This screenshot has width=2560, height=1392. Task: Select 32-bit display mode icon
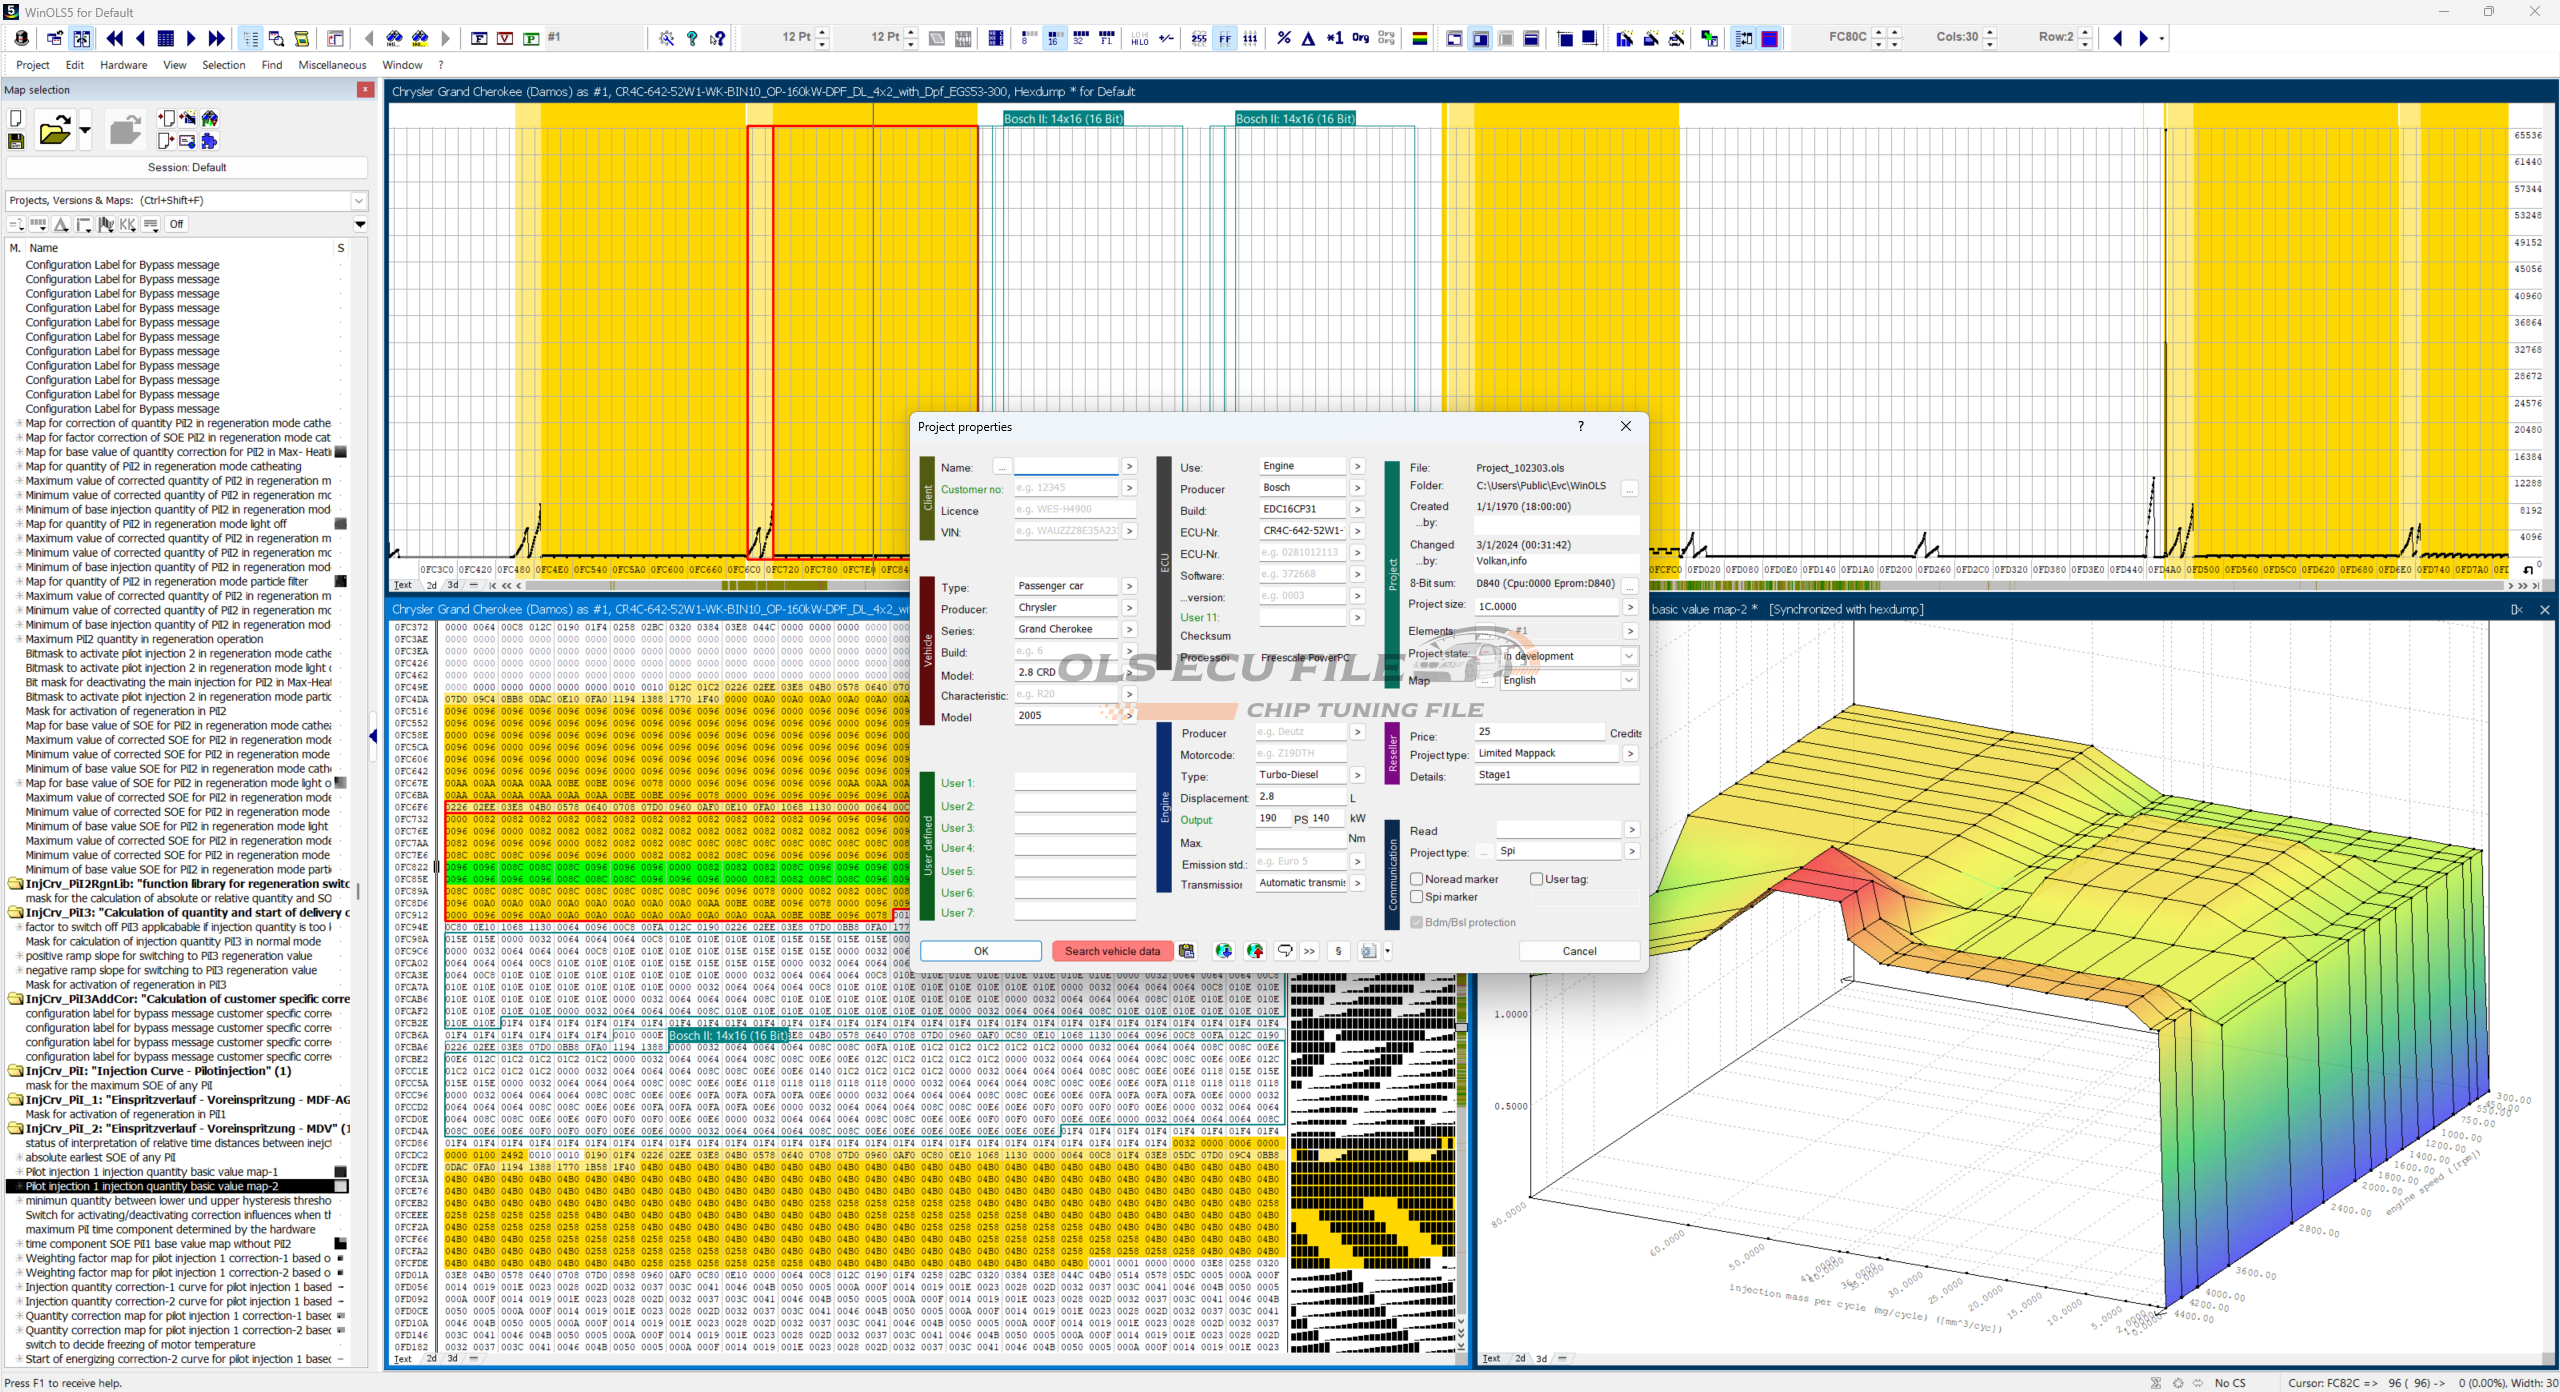click(x=1080, y=38)
